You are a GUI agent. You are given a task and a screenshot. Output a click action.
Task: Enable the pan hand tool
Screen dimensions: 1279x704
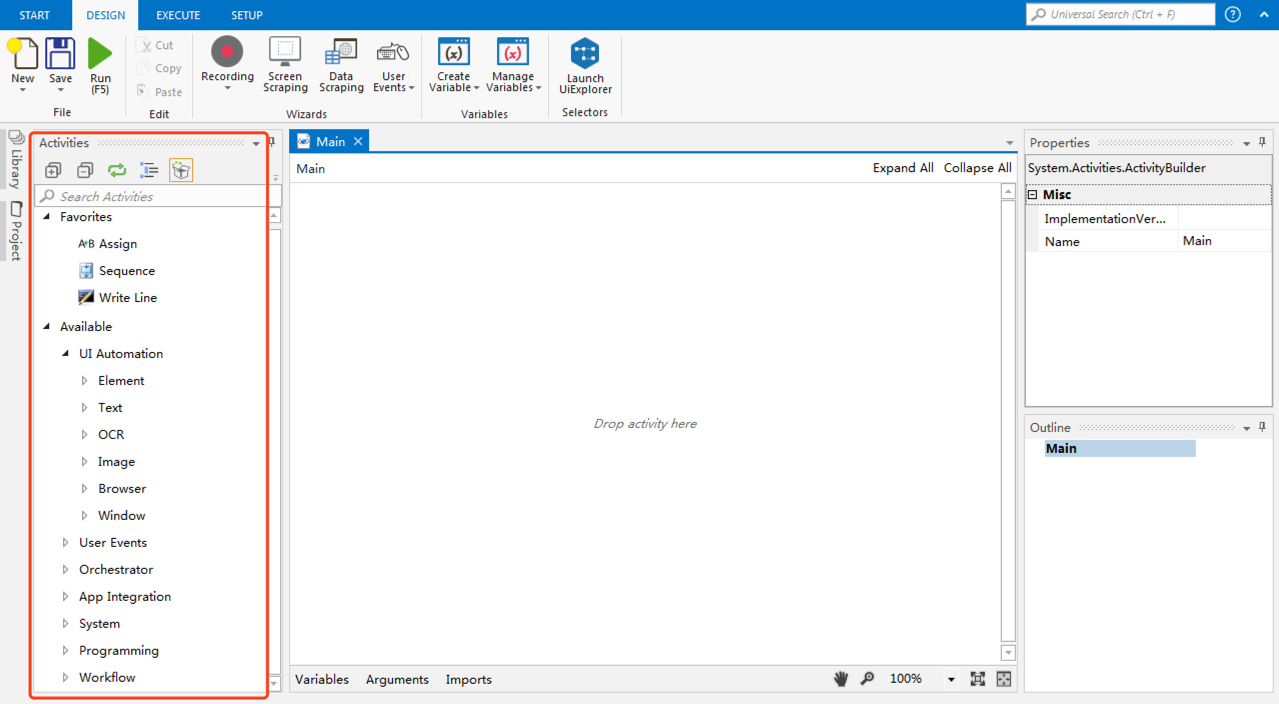pyautogui.click(x=841, y=679)
